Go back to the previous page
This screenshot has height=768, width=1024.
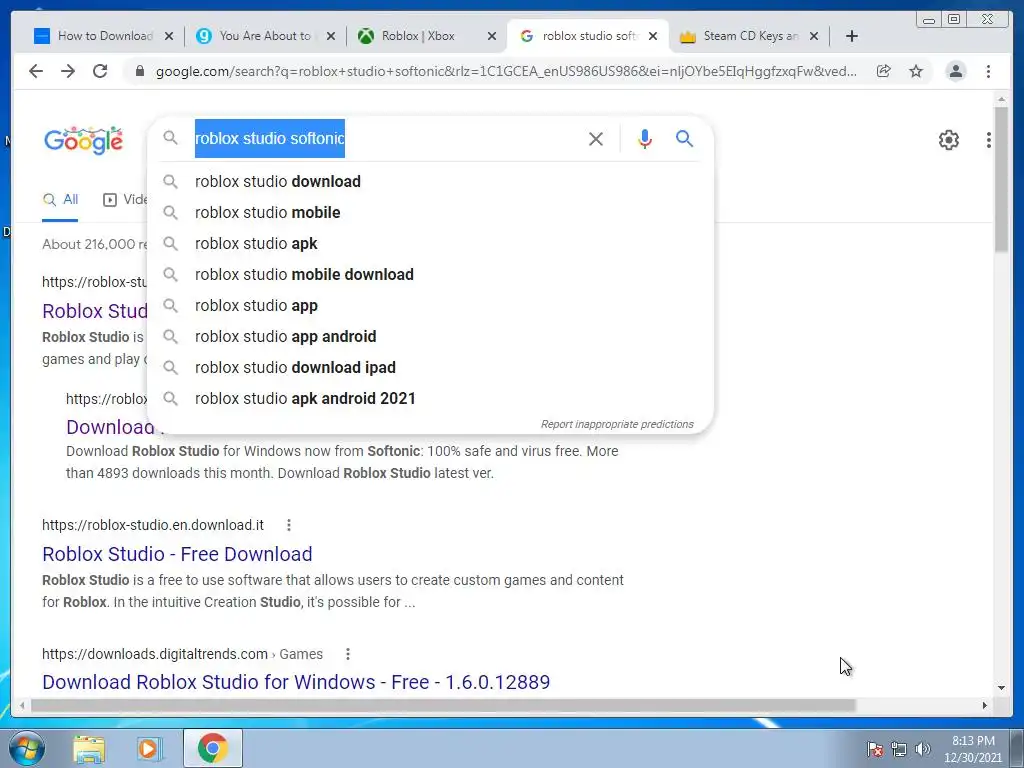[x=36, y=71]
